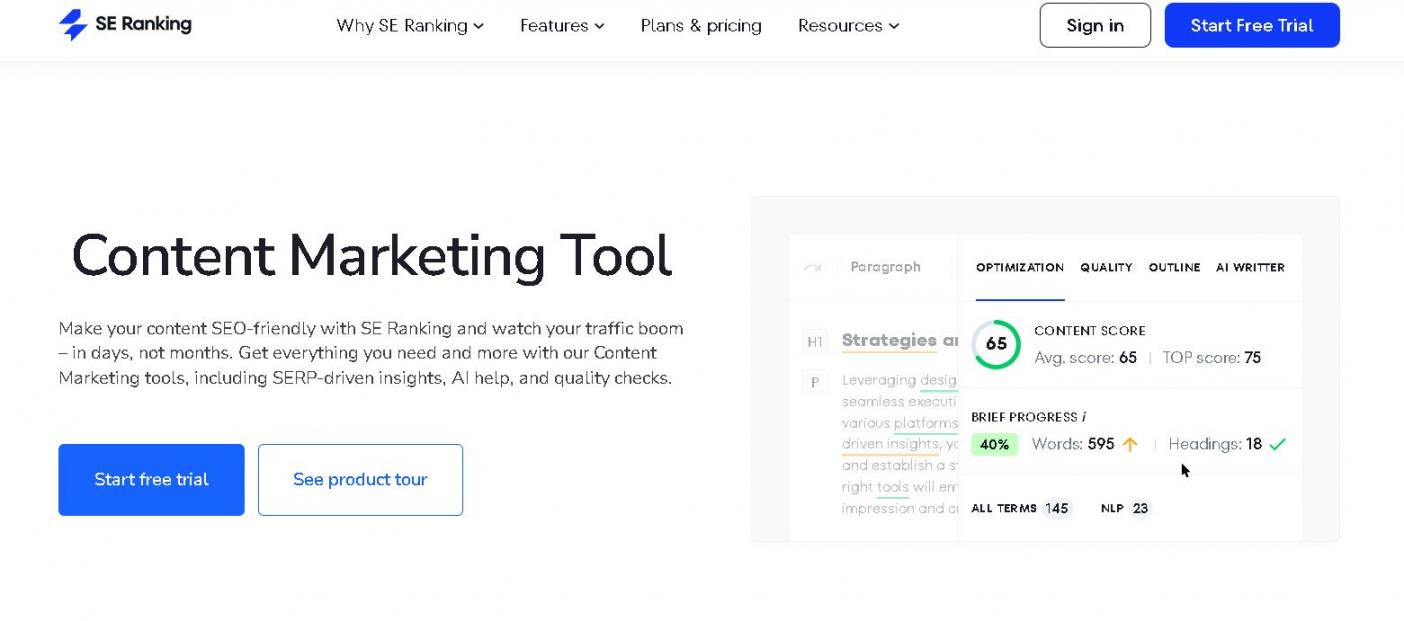
Task: Click the Sign in button
Action: (1095, 26)
